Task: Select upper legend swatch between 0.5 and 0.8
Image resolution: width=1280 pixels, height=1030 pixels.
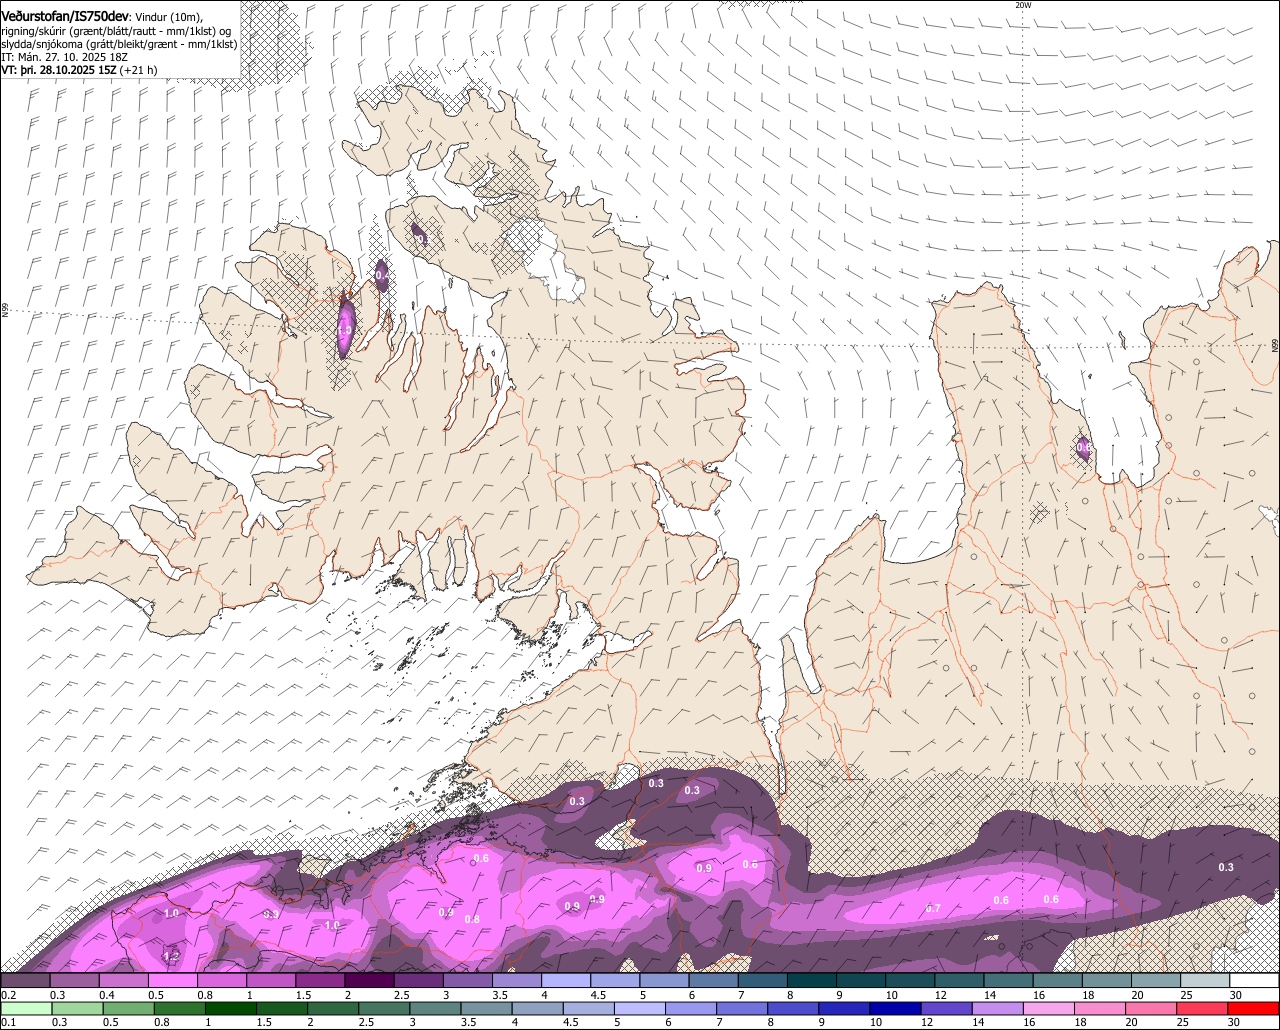Action: click(173, 980)
